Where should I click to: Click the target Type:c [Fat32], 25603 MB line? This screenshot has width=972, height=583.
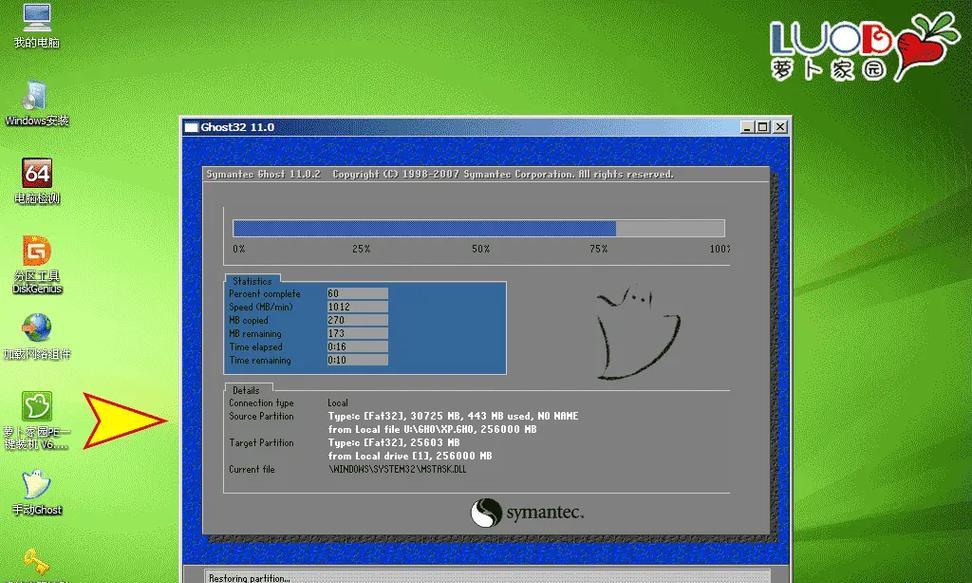(x=394, y=443)
